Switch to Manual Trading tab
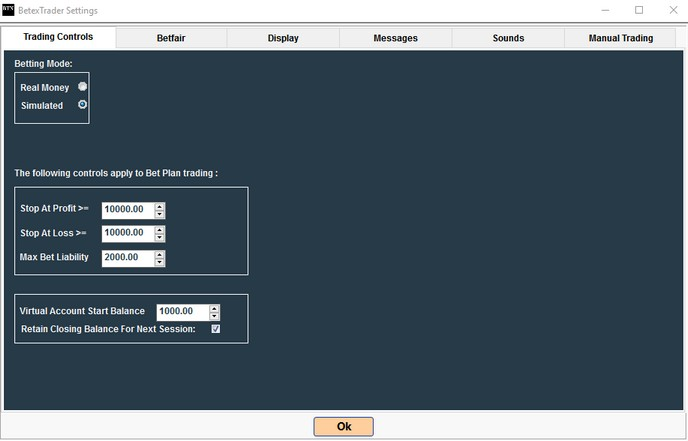688x441 pixels. click(x=620, y=38)
